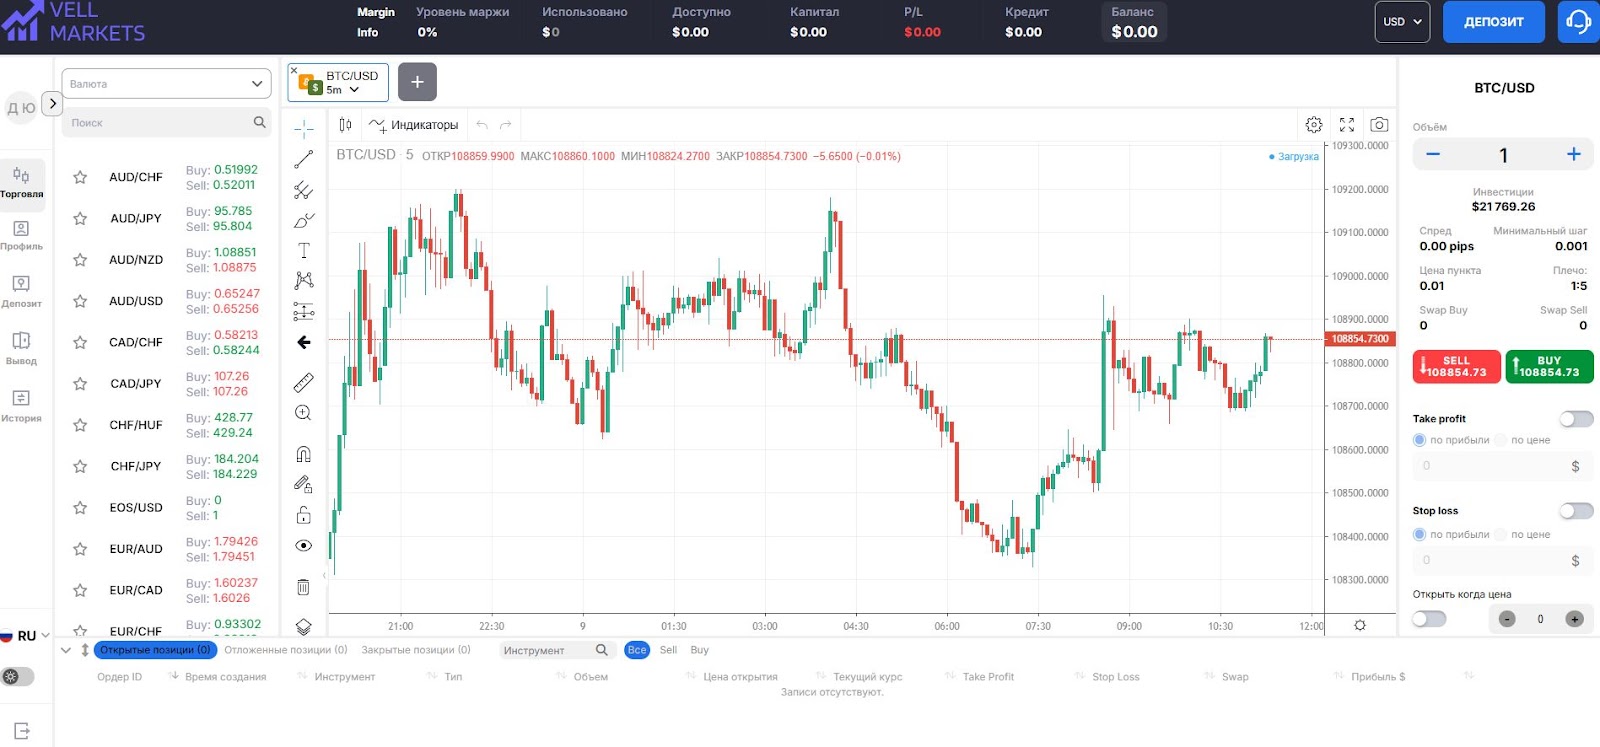Open the Индикаторы indicators menu
This screenshot has width=1600, height=747.
point(414,125)
